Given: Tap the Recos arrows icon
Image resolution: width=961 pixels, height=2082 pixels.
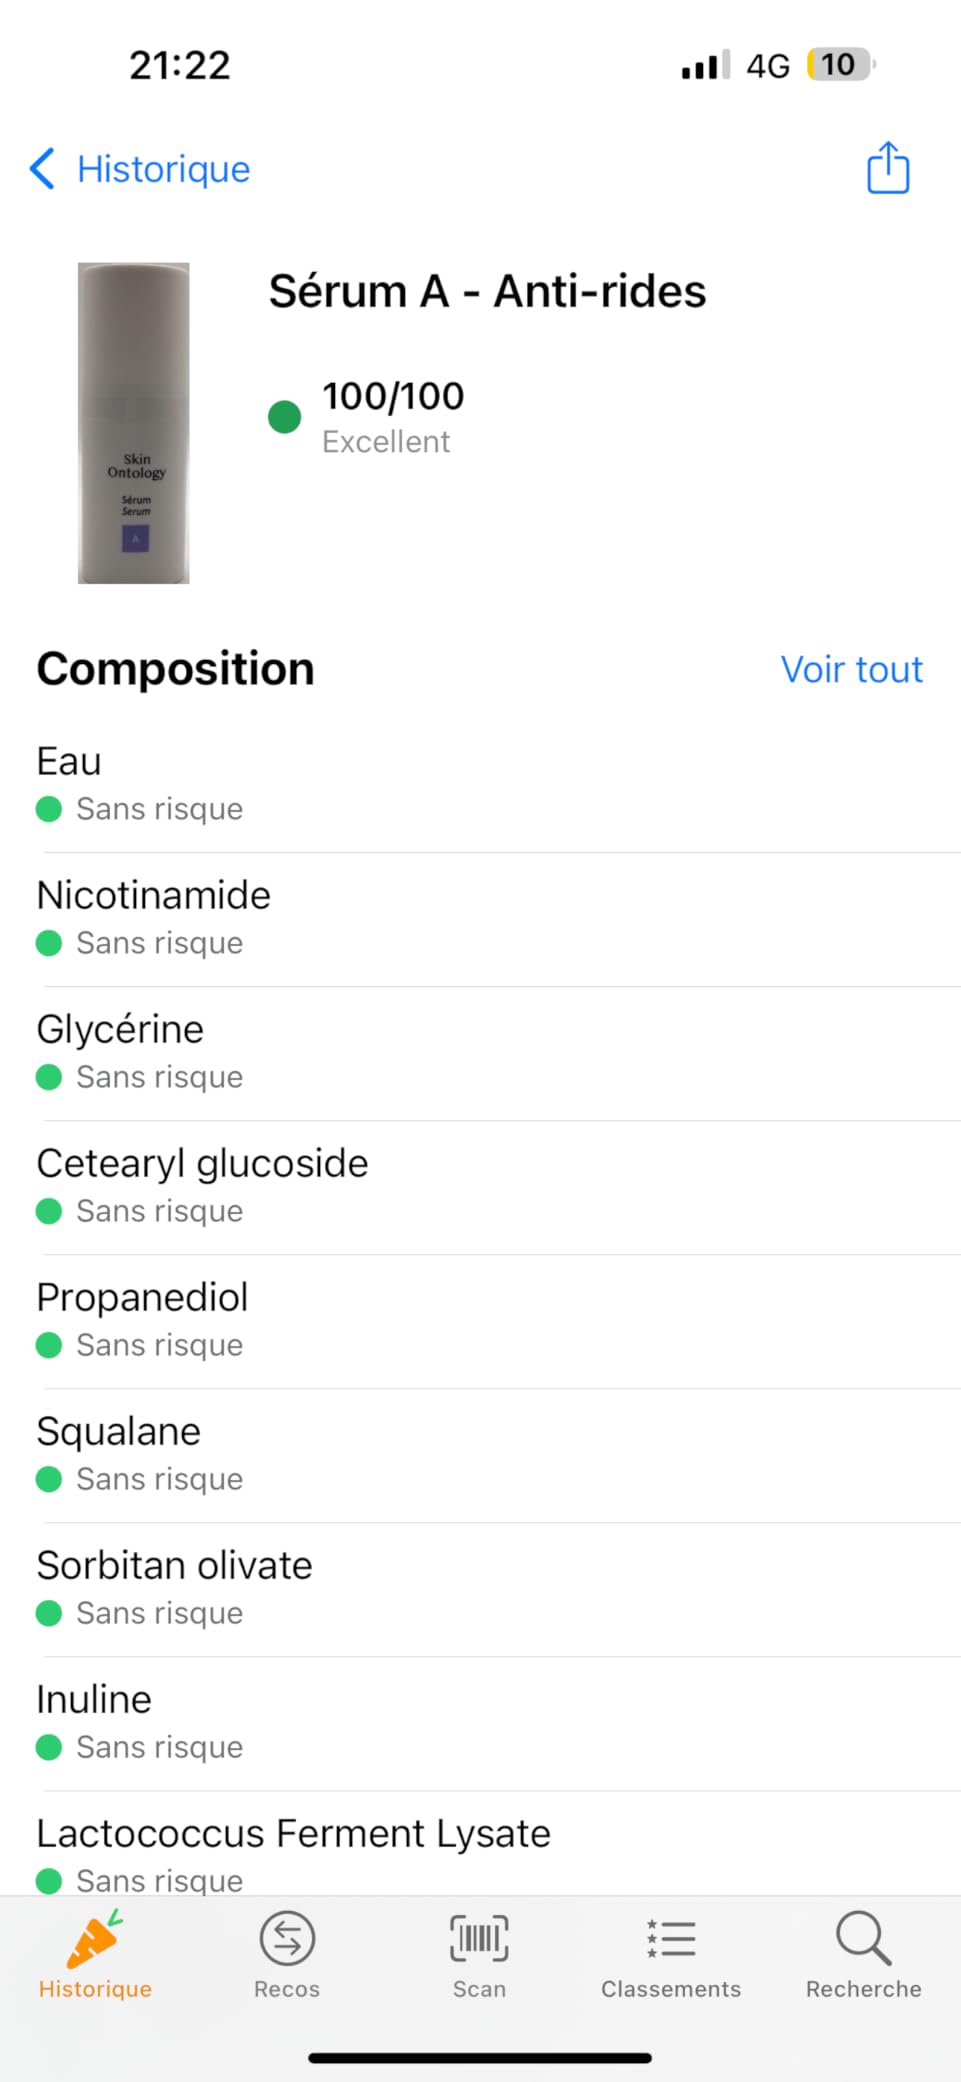Looking at the screenshot, I should [x=287, y=1938].
